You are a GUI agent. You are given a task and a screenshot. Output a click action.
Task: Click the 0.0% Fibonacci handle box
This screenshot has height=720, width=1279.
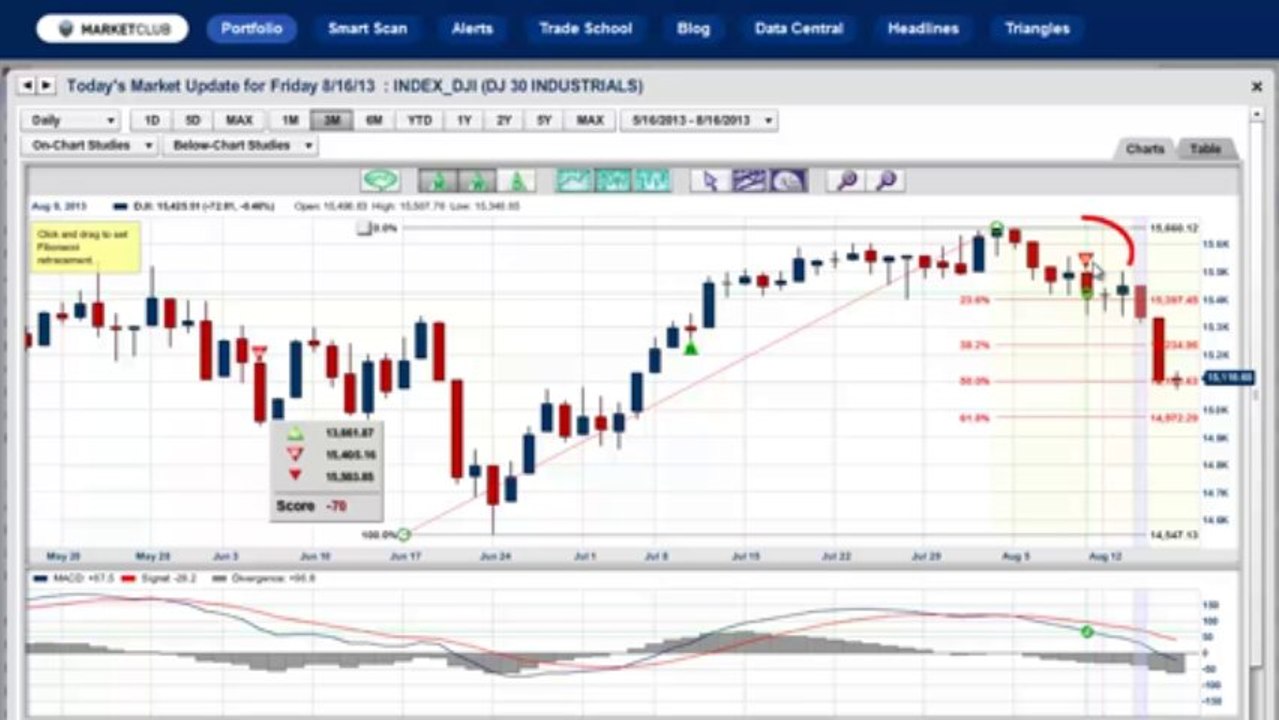point(364,228)
